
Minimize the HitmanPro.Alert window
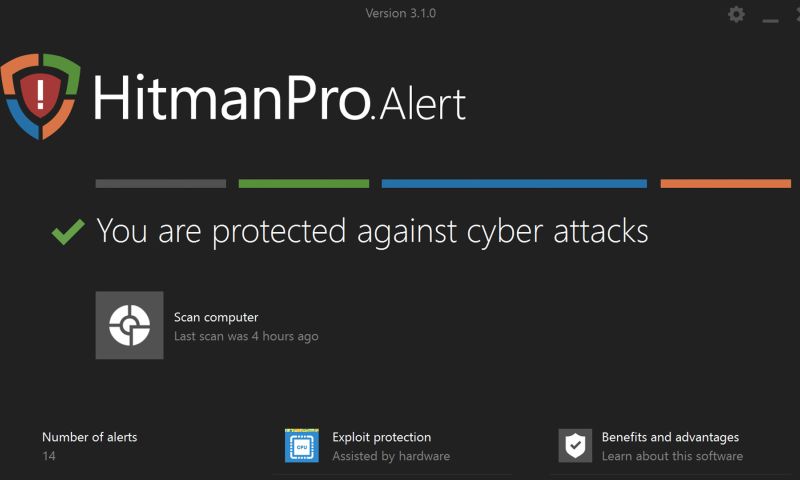point(770,16)
